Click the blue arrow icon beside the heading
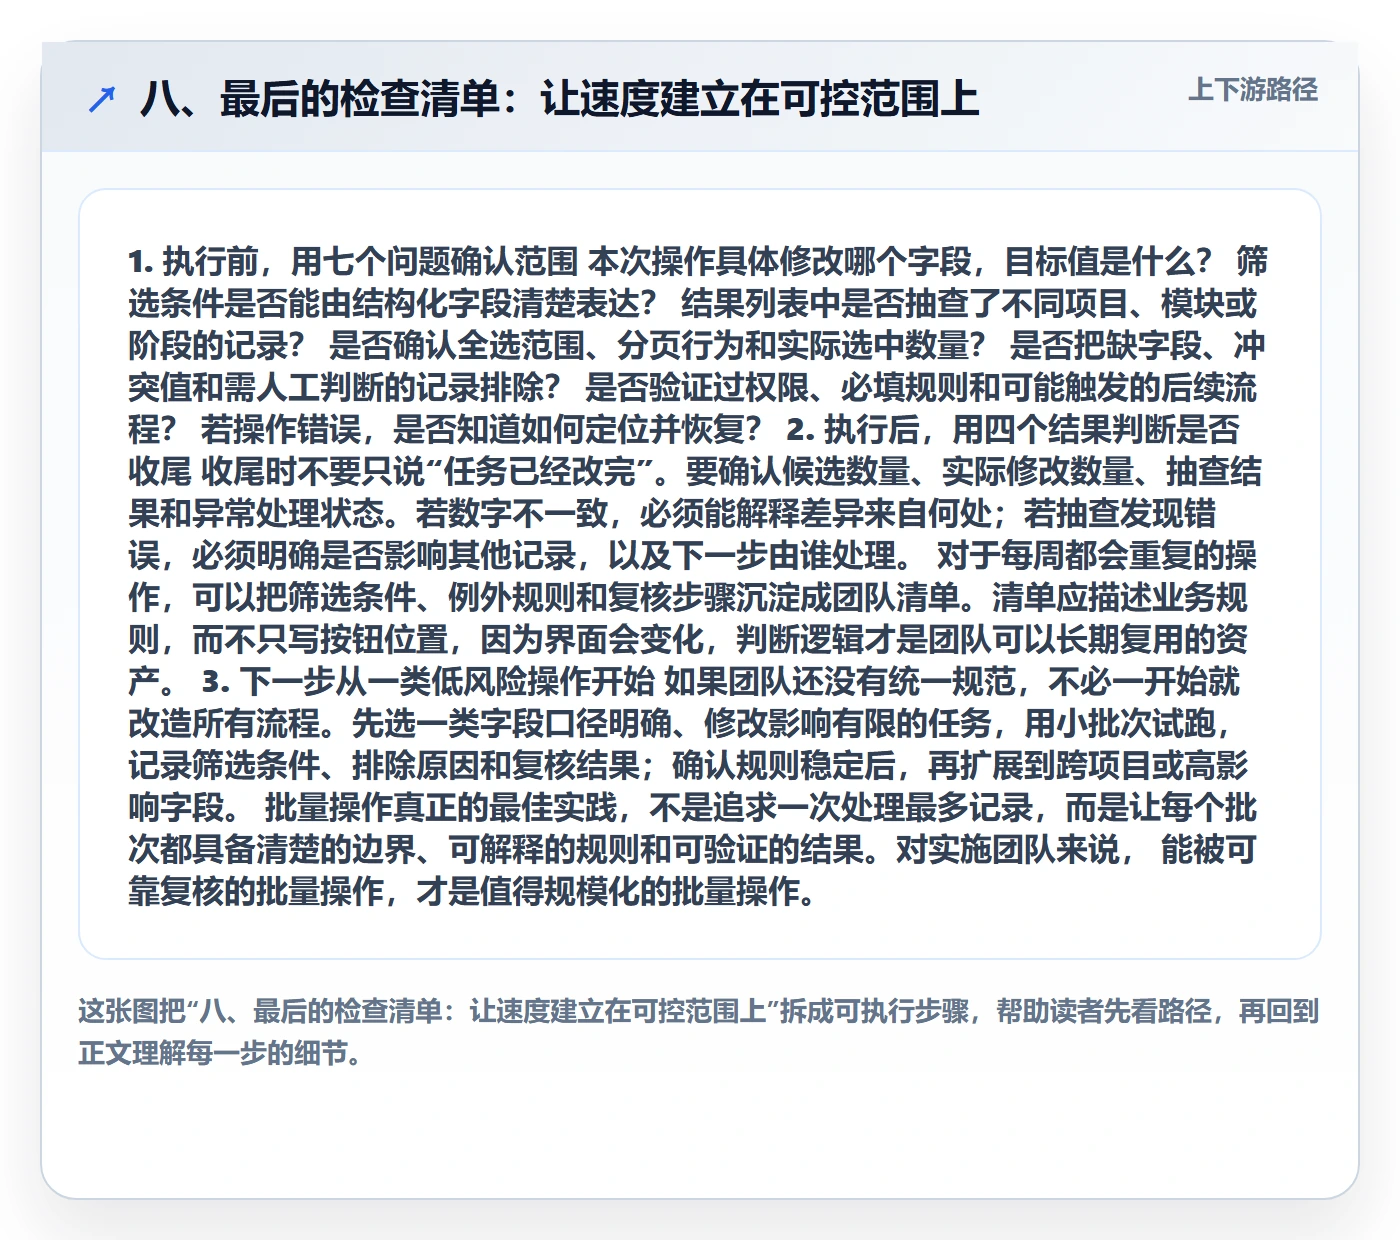The image size is (1400, 1240). coord(102,99)
